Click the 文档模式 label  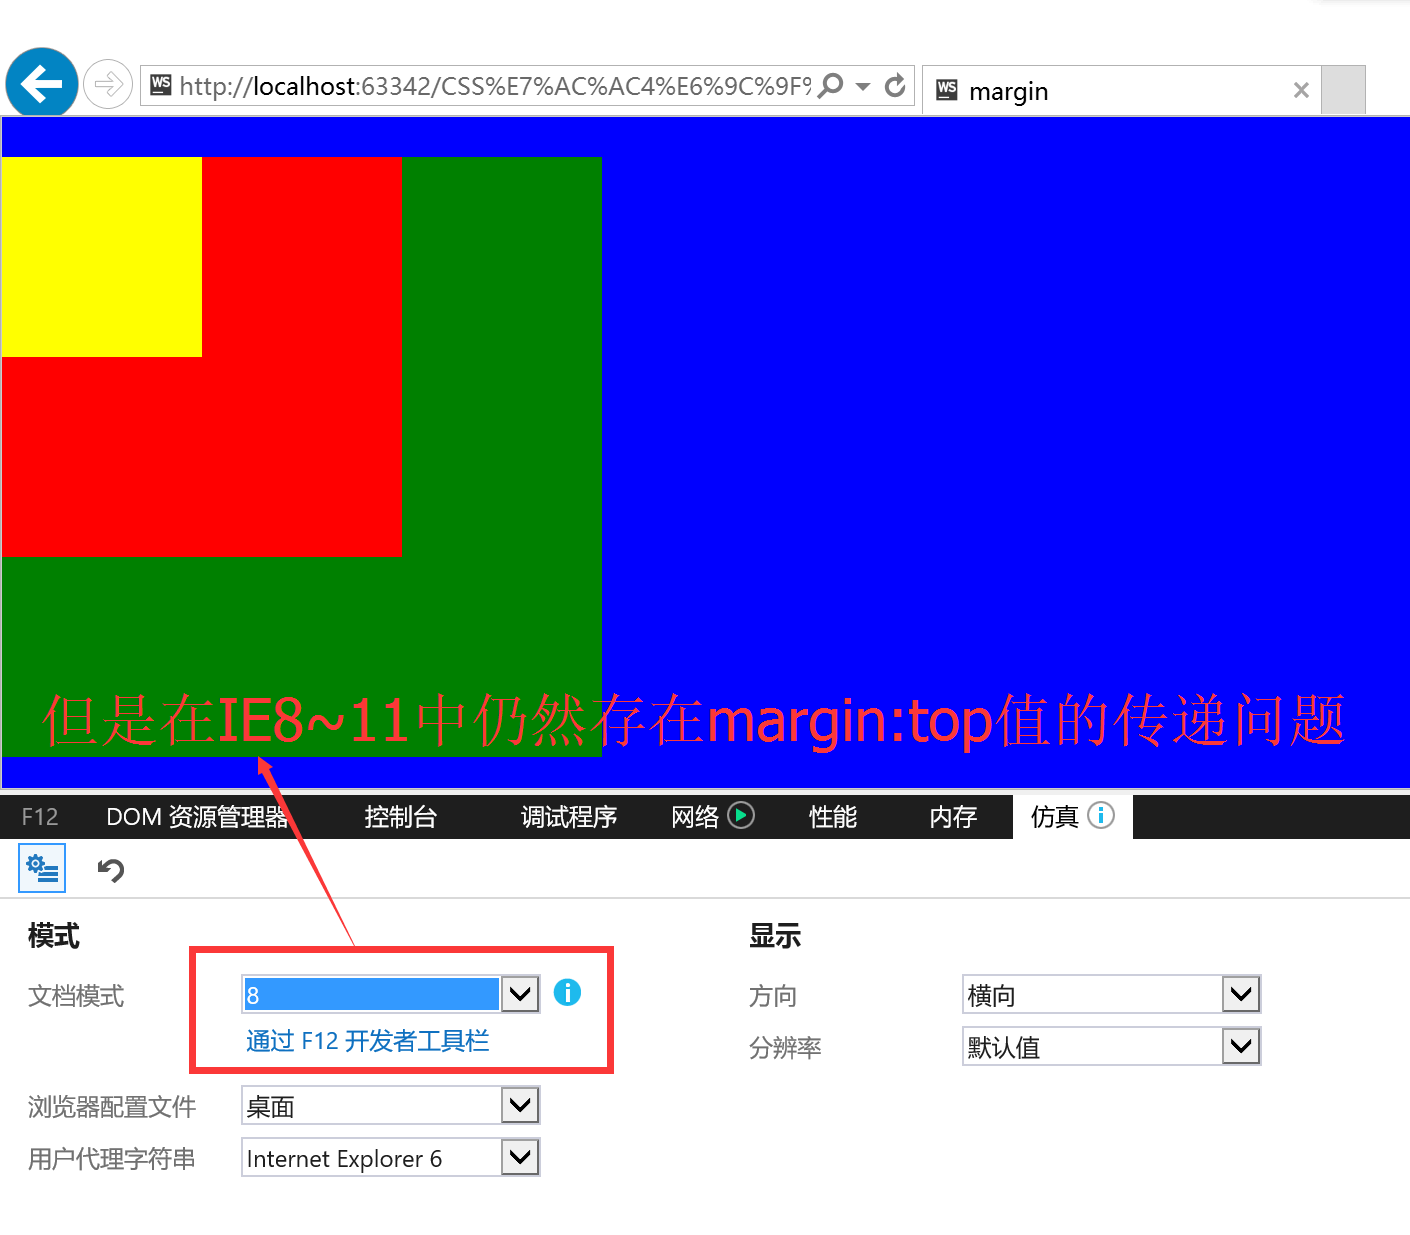[76, 996]
